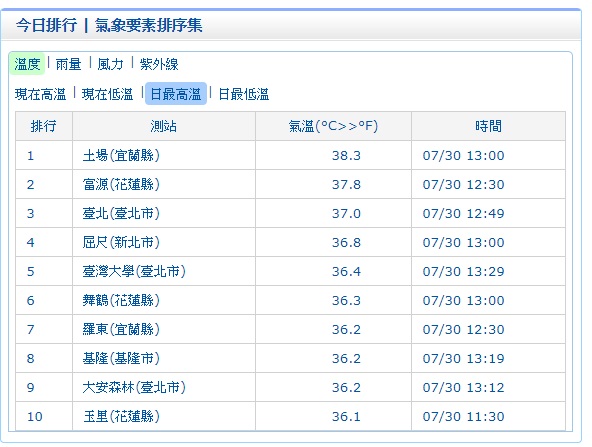Click the time 07/30 13:29
The height and width of the screenshot is (447, 592).
(463, 271)
